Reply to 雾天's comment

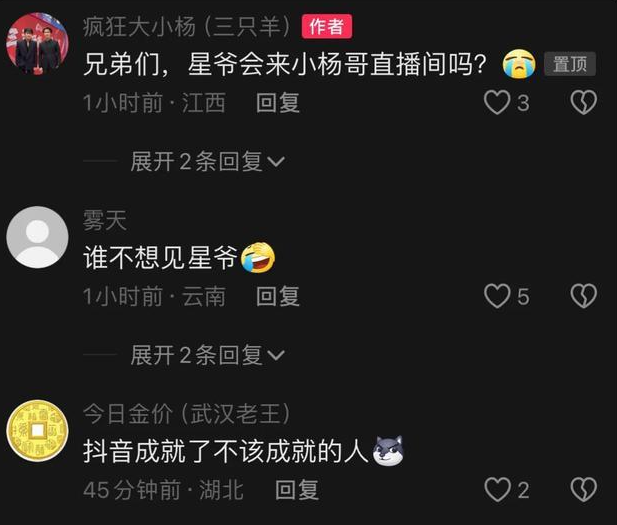pyautogui.click(x=278, y=296)
